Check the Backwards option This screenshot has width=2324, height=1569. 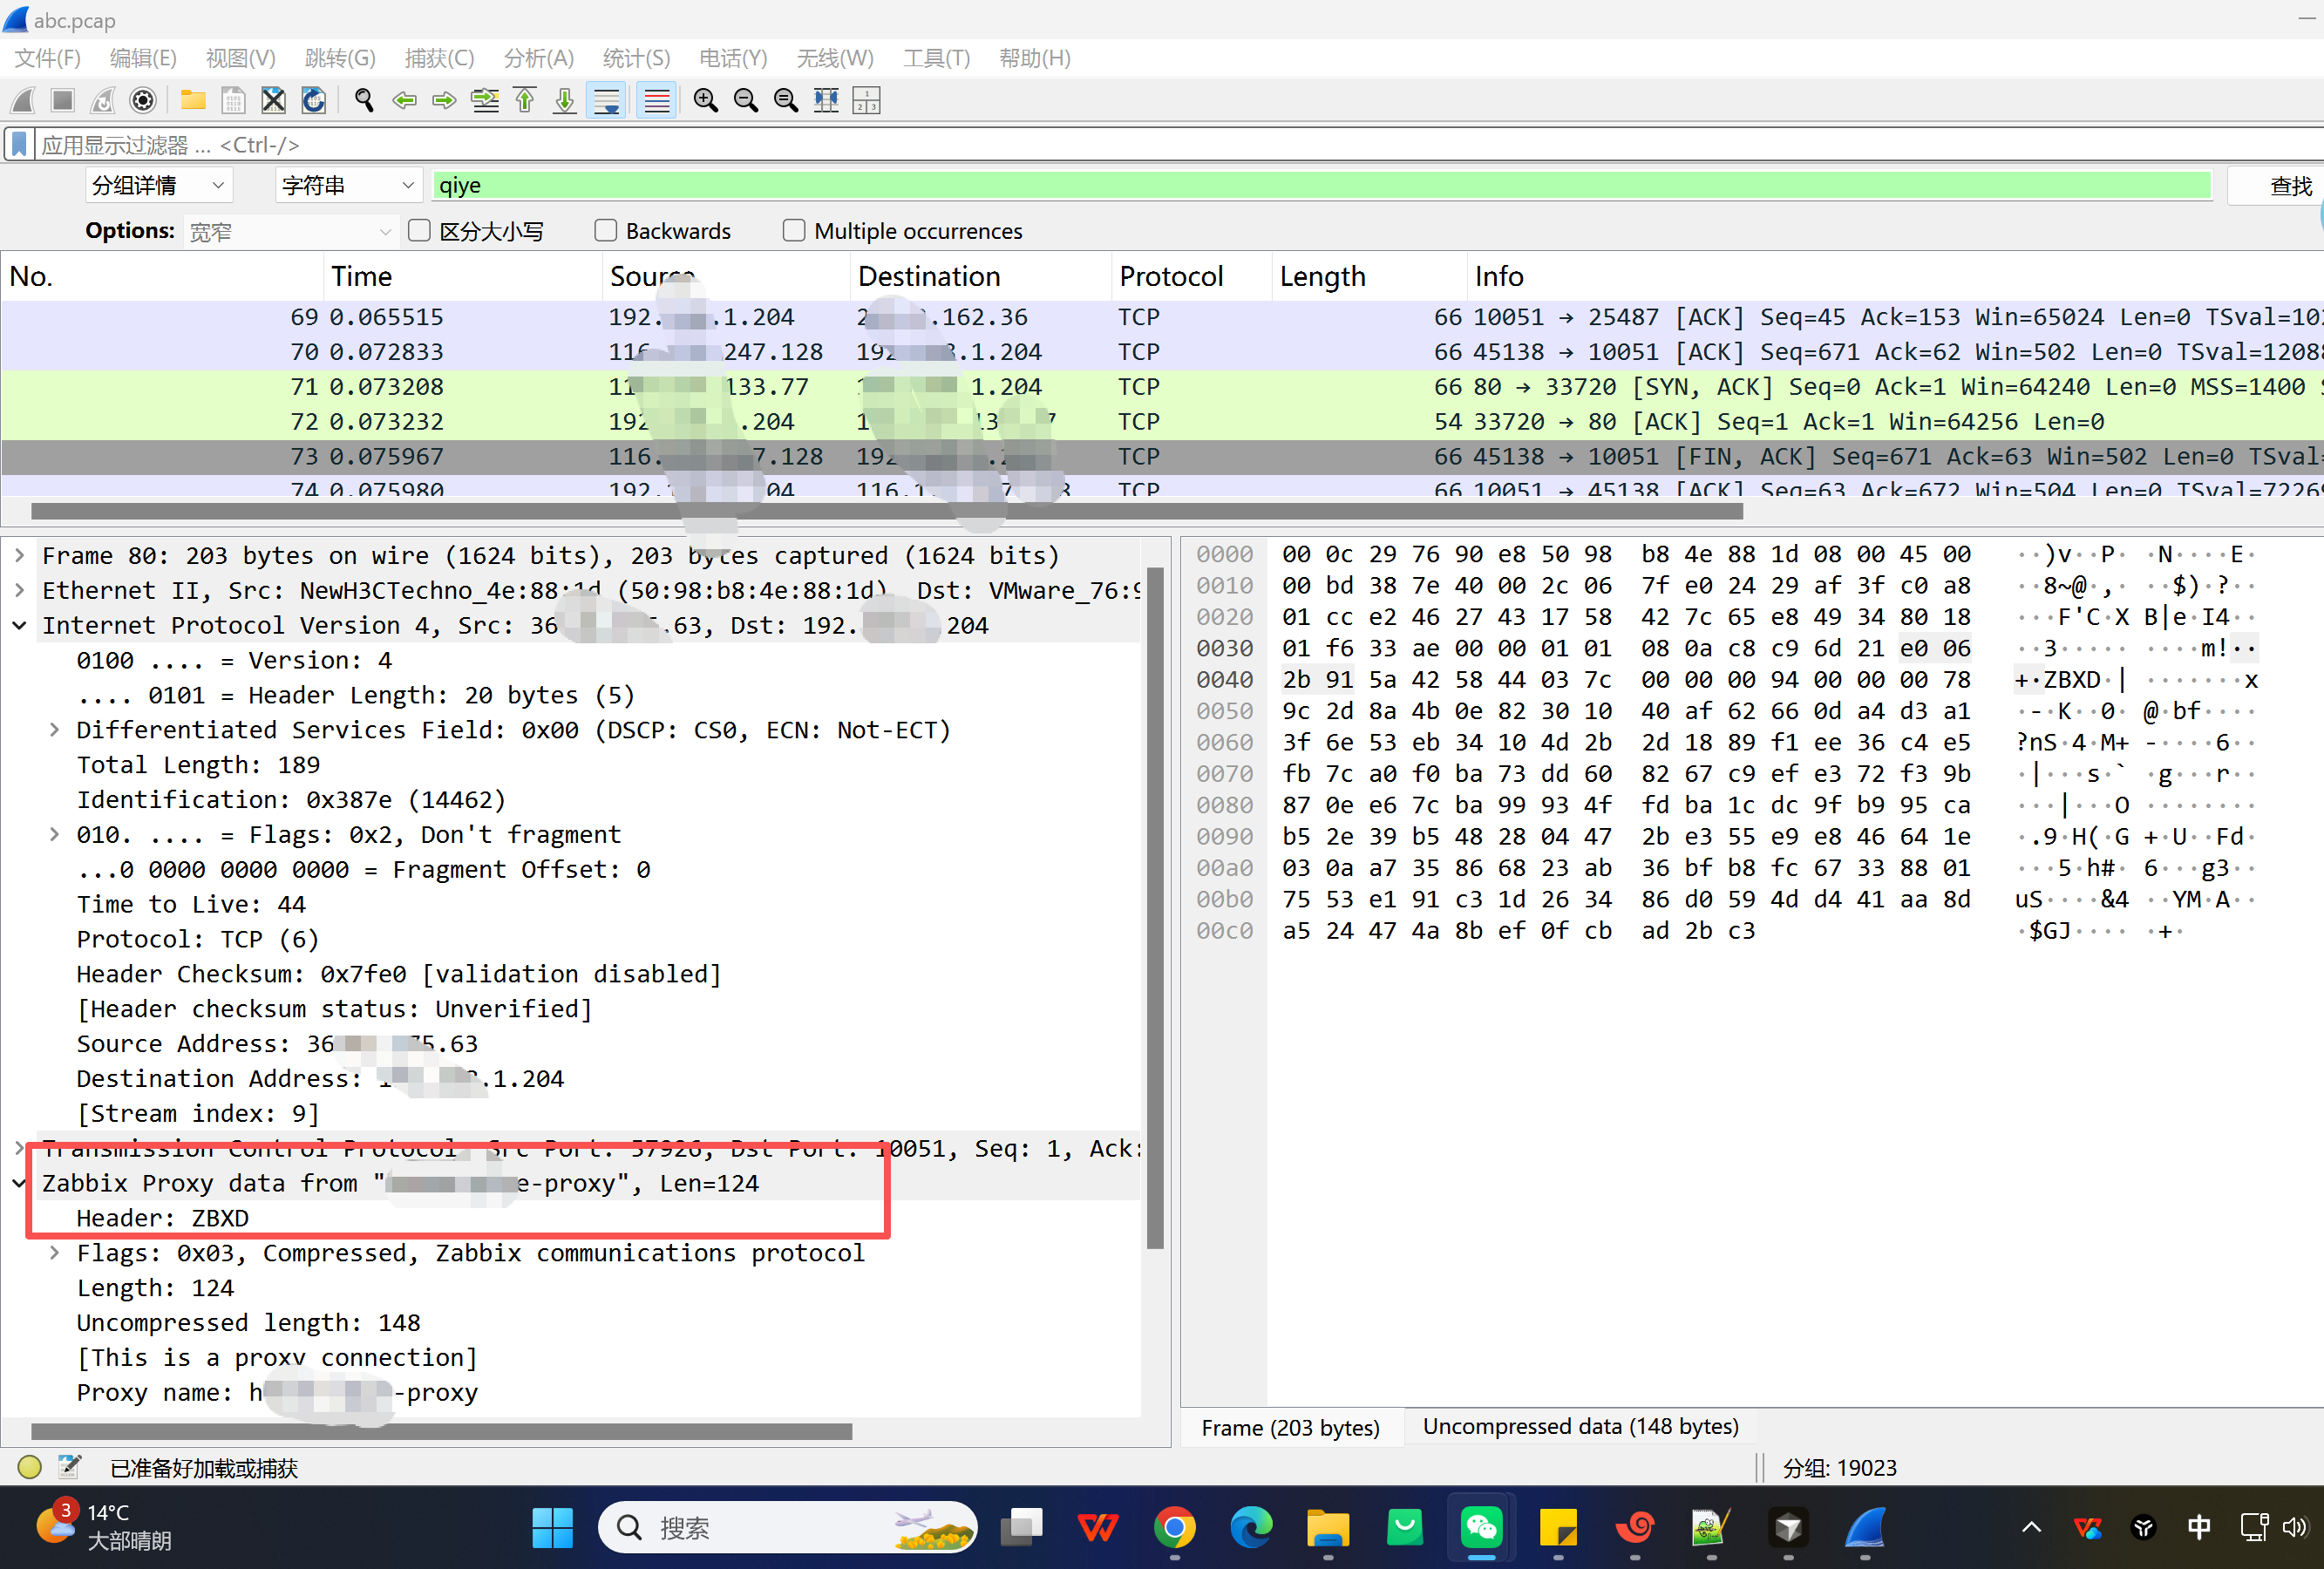606,231
